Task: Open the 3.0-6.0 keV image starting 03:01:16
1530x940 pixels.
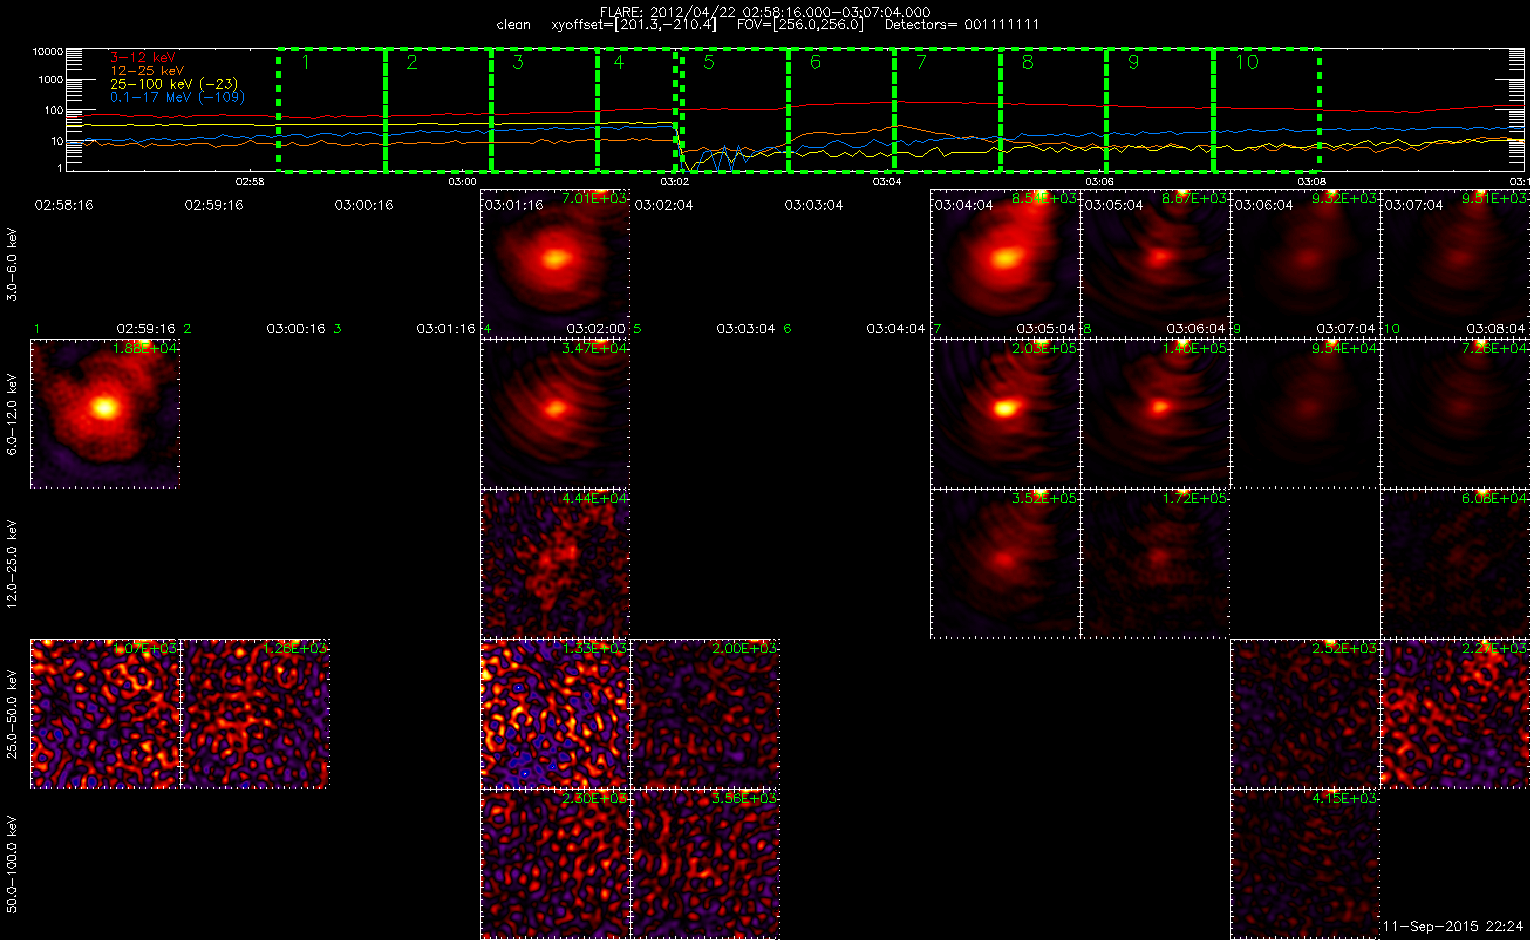Action: pyautogui.click(x=555, y=264)
